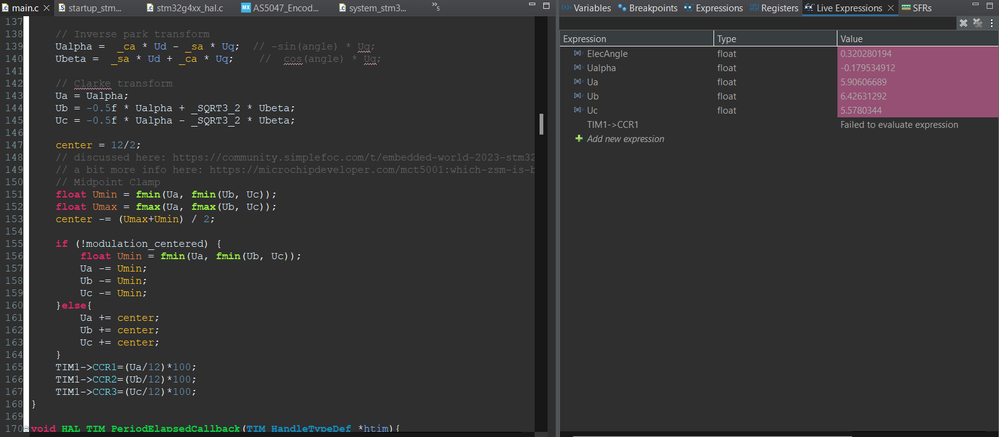
Task: Select the Ua expression row
Action: [779, 82]
